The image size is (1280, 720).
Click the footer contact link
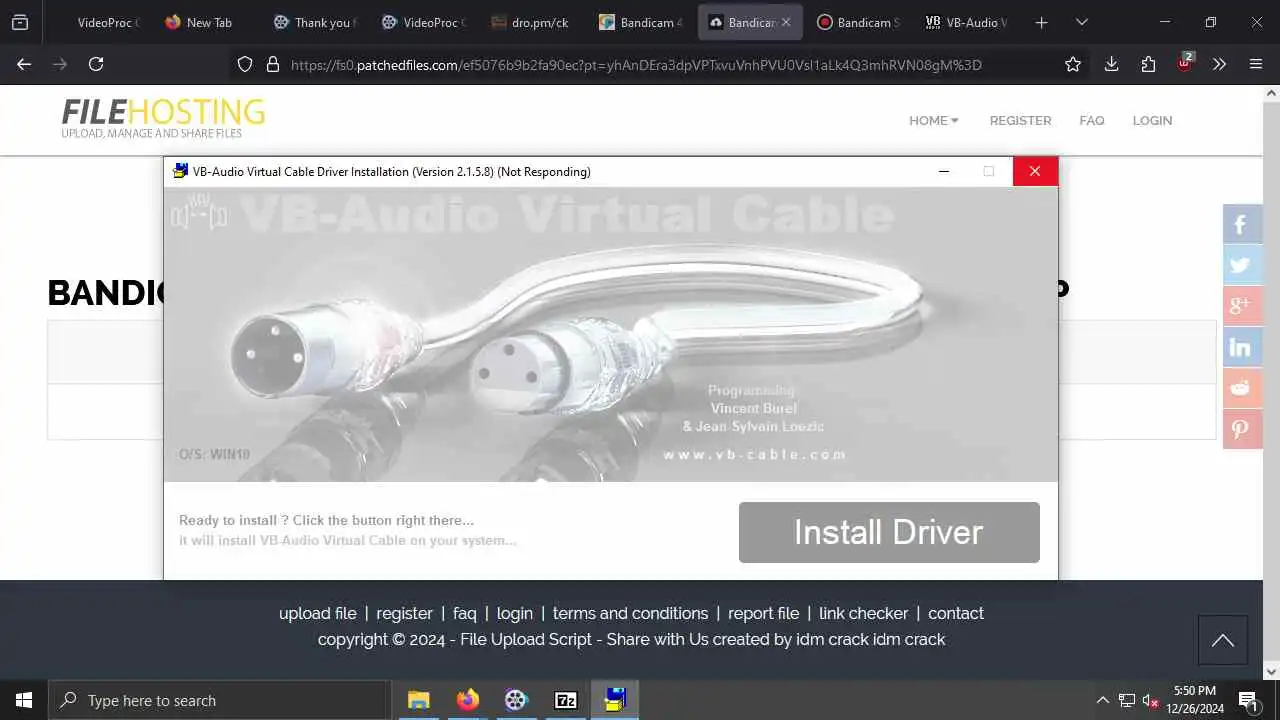point(955,613)
